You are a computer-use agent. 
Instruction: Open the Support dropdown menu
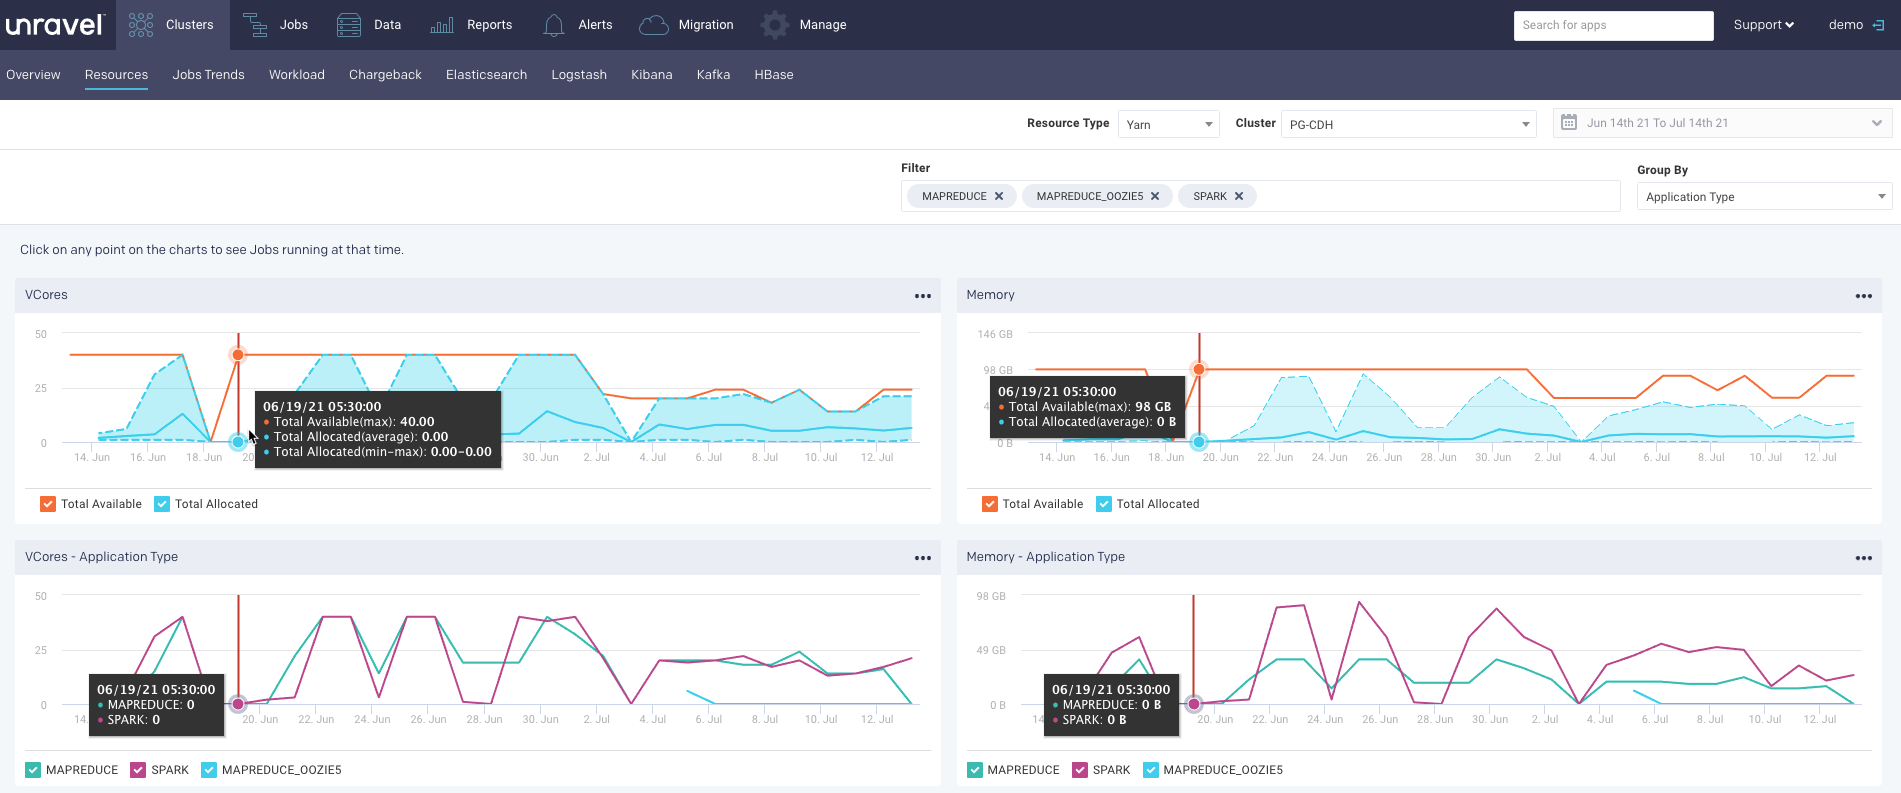tap(1763, 25)
